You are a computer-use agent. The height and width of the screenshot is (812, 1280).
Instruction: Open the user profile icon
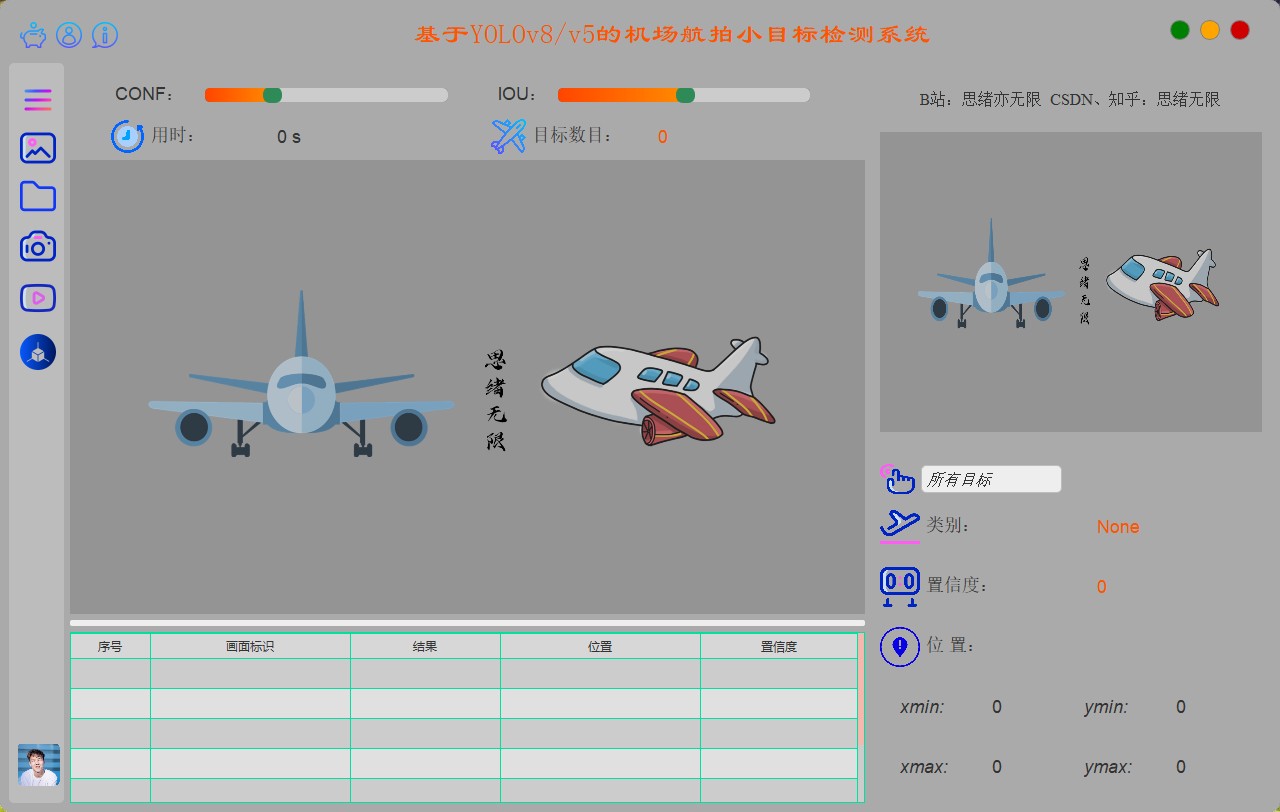click(x=69, y=35)
